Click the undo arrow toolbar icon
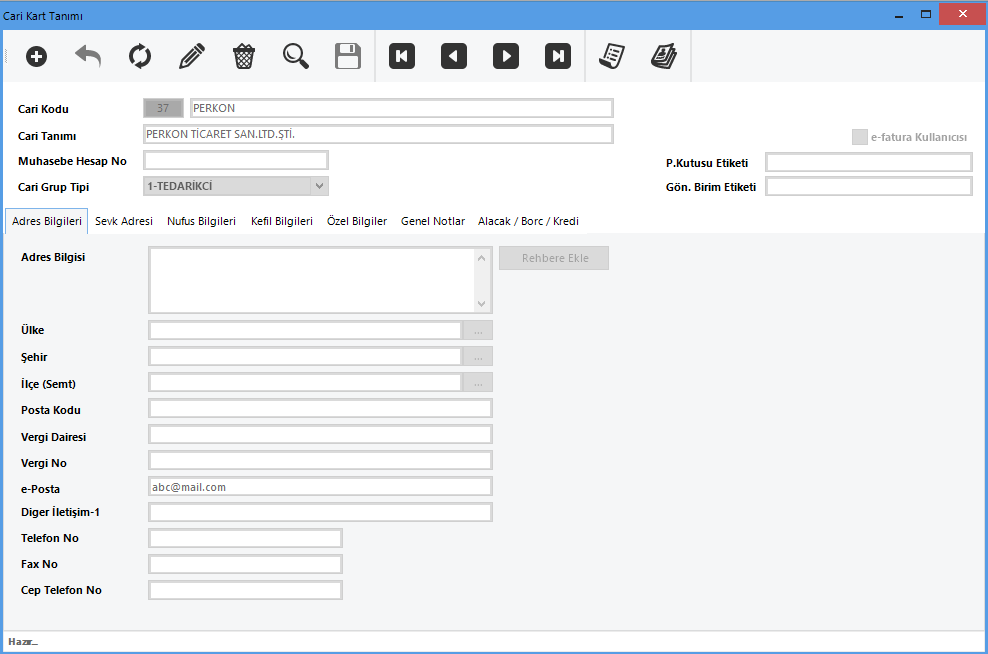 tap(88, 57)
